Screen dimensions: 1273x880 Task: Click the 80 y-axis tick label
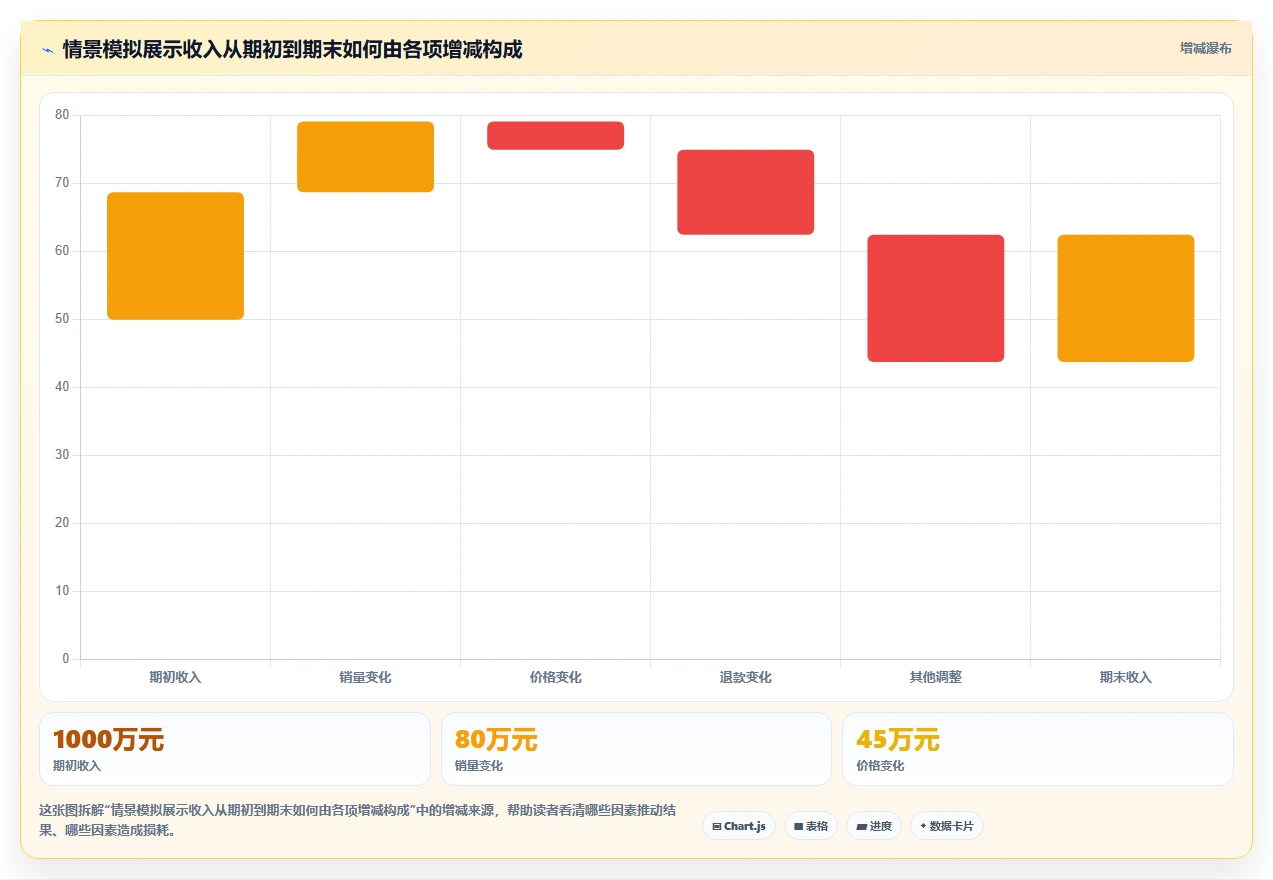62,115
